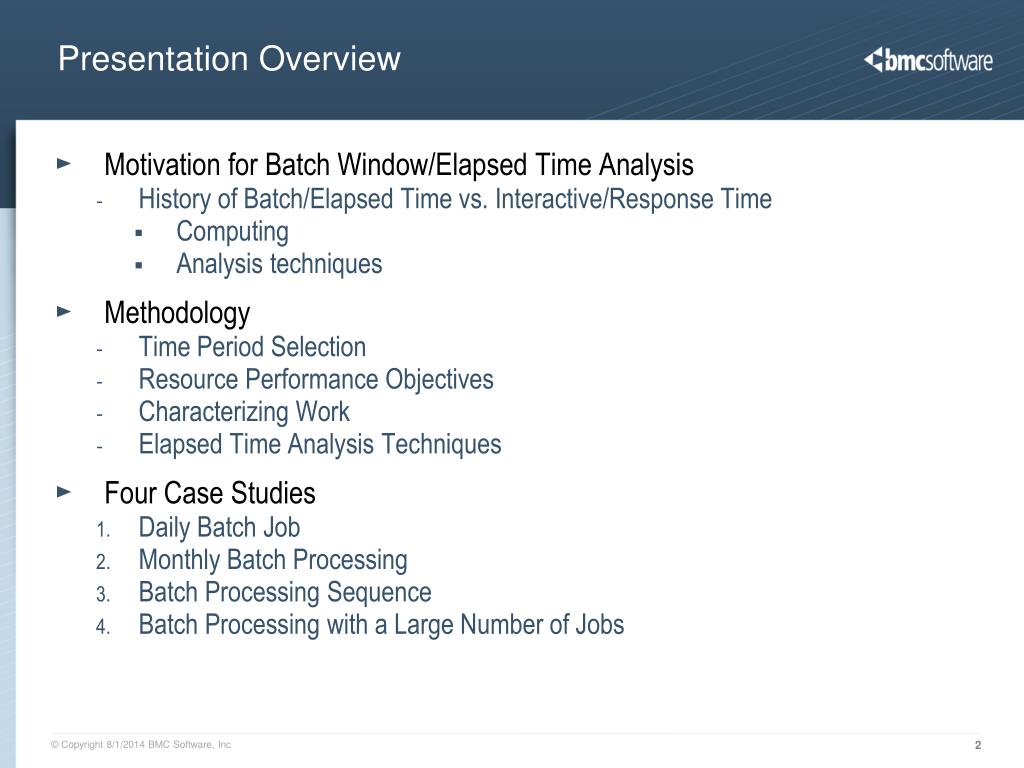This screenshot has width=1024, height=768.
Task: Click Motivation for Batch Window/Elapsed Time Analysis
Action: 399,165
